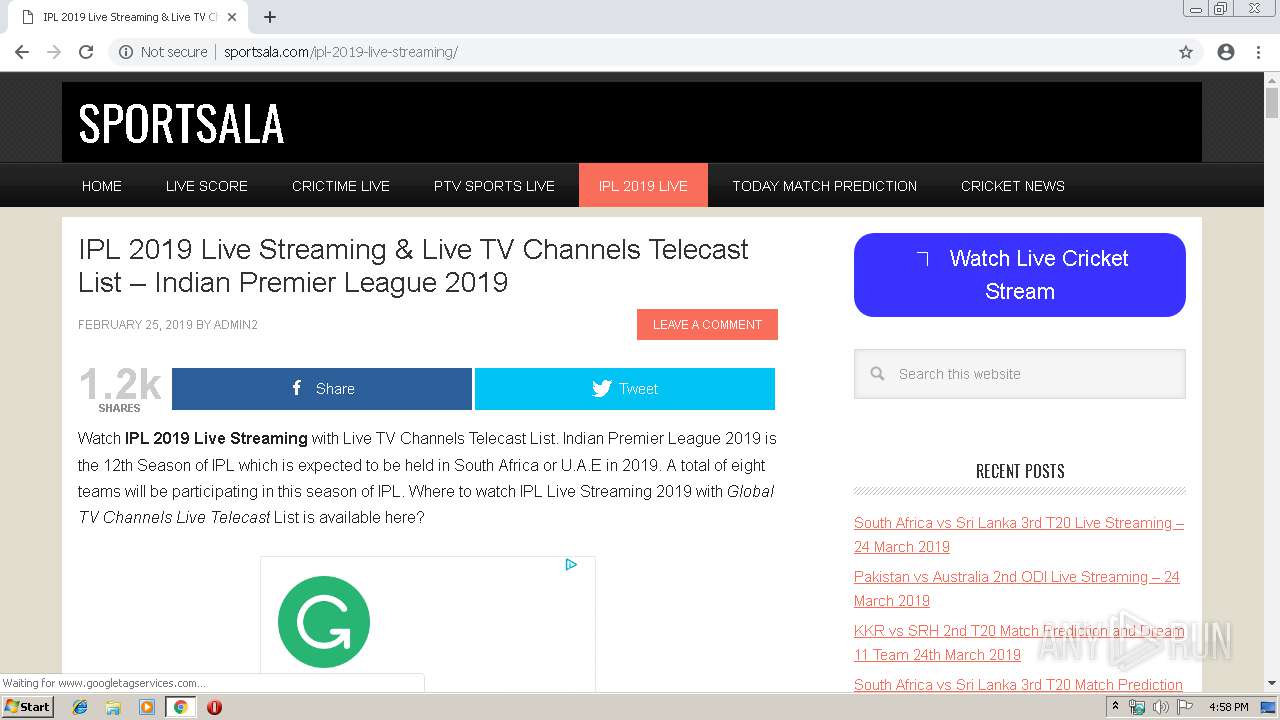Image resolution: width=1280 pixels, height=720 pixels.
Task: Open the CRICTIME LIVE menu item
Action: click(341, 186)
